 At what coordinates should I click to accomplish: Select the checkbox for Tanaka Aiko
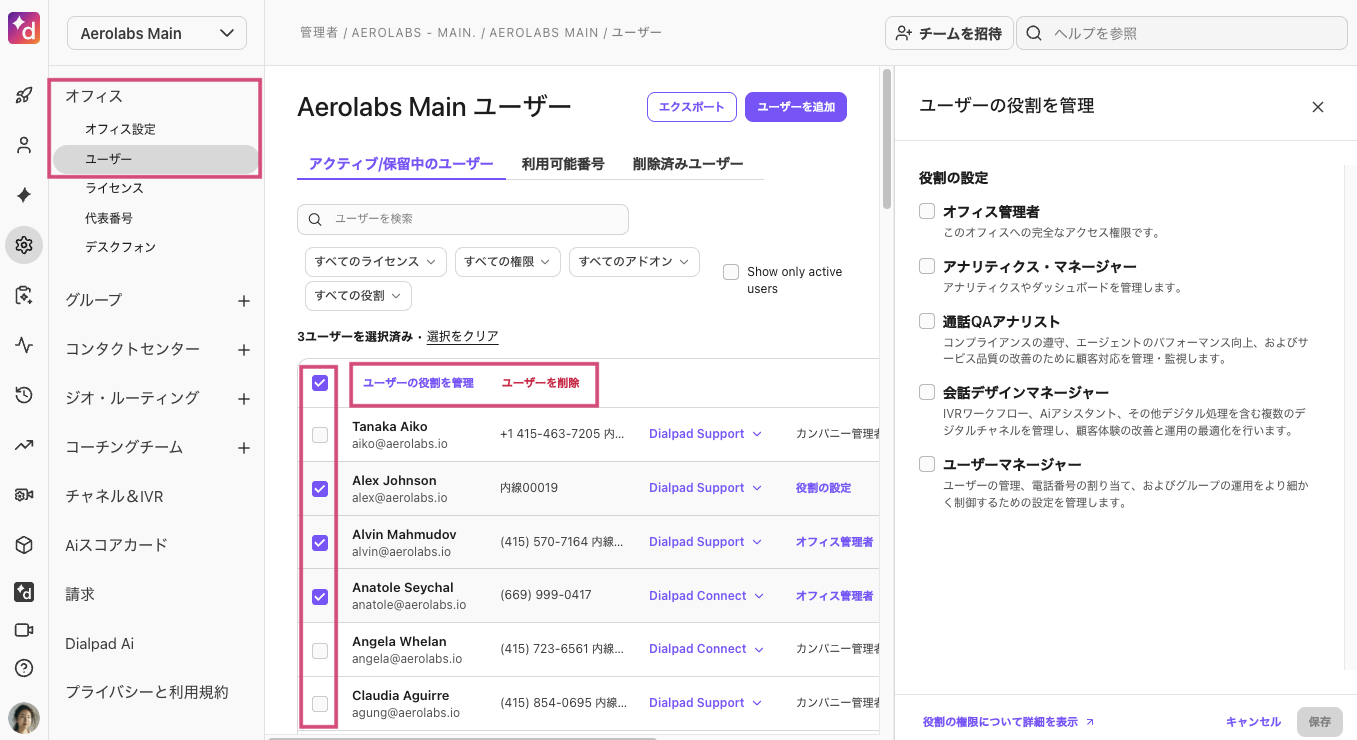320,435
